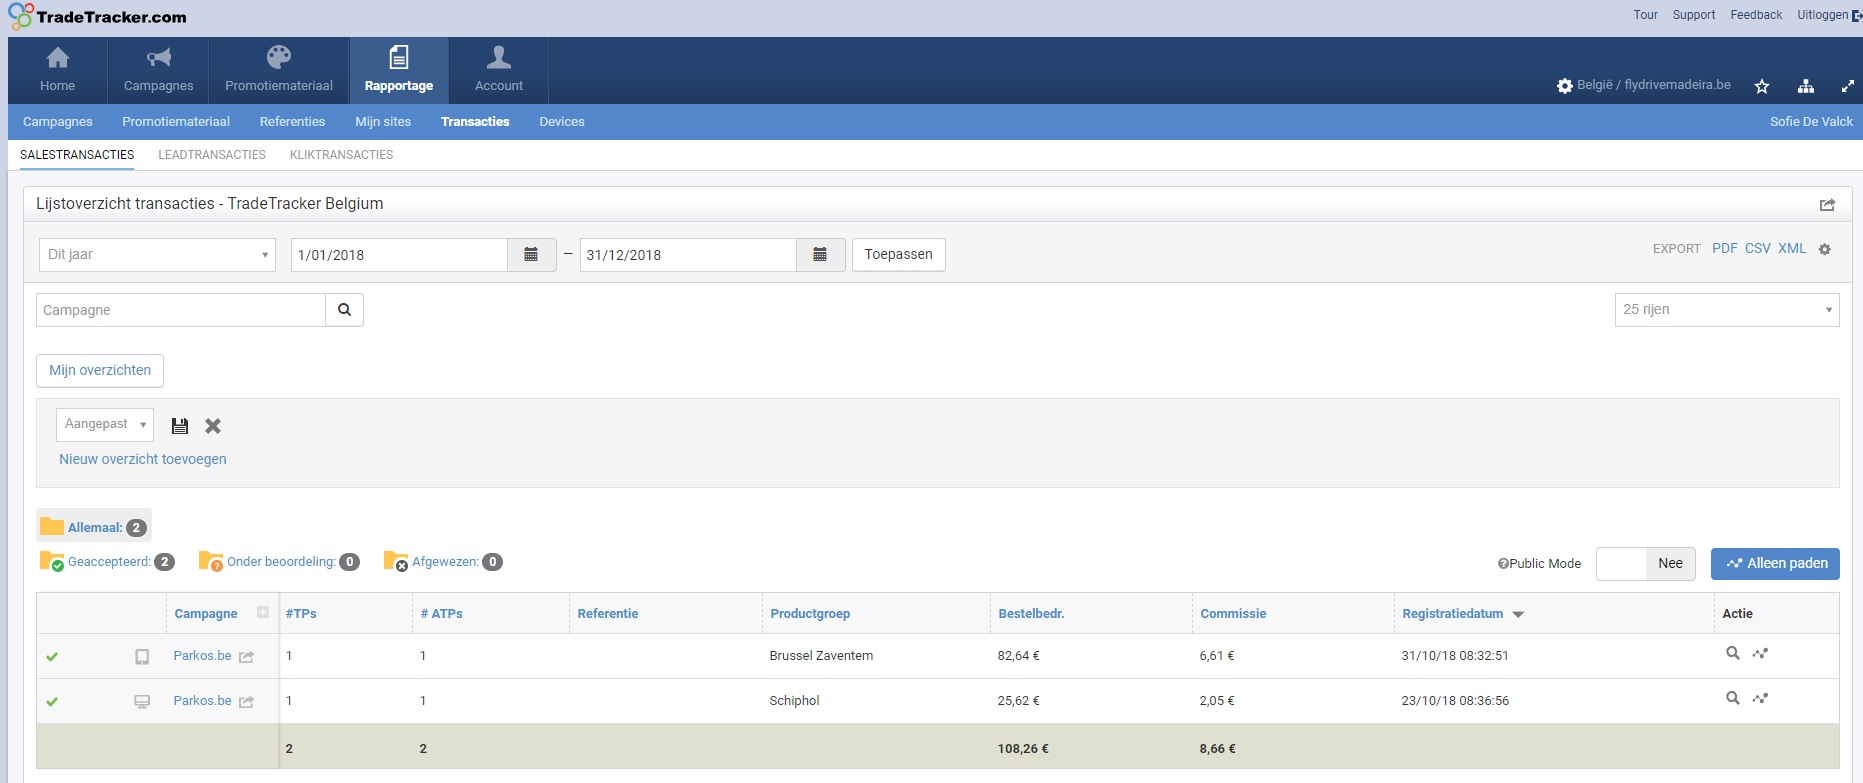Viewport: 1863px width, 783px height.
Task: Open Campagnes megaphone section
Action: [x=159, y=70]
